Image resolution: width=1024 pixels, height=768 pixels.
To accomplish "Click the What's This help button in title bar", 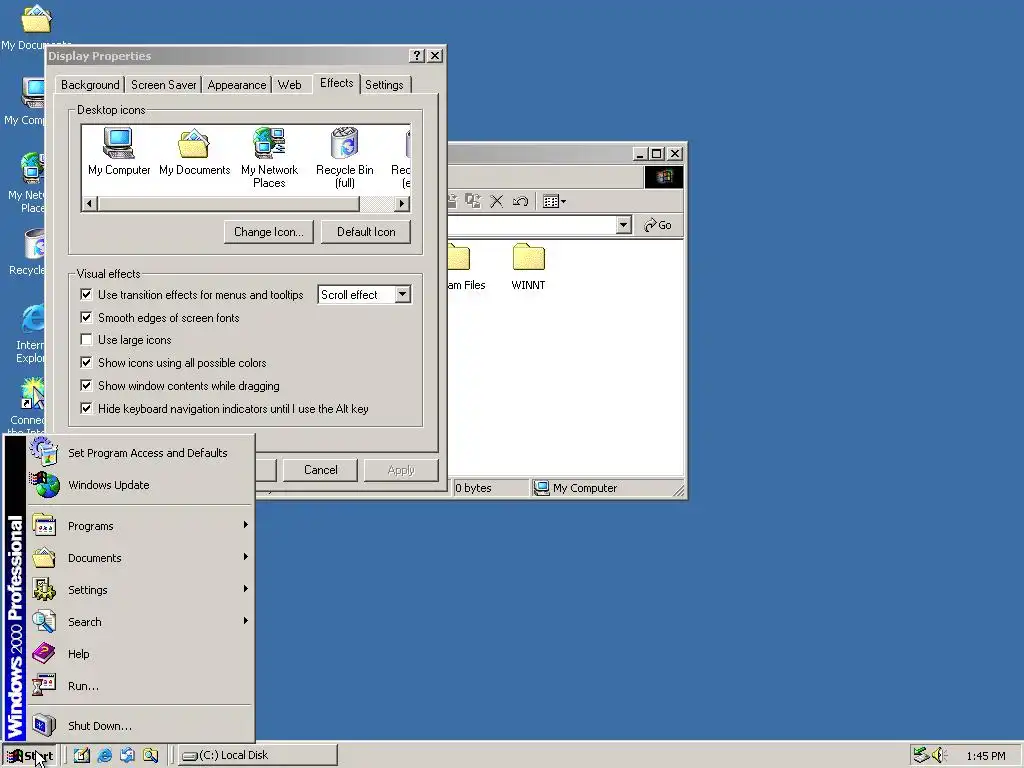I will pyautogui.click(x=417, y=56).
